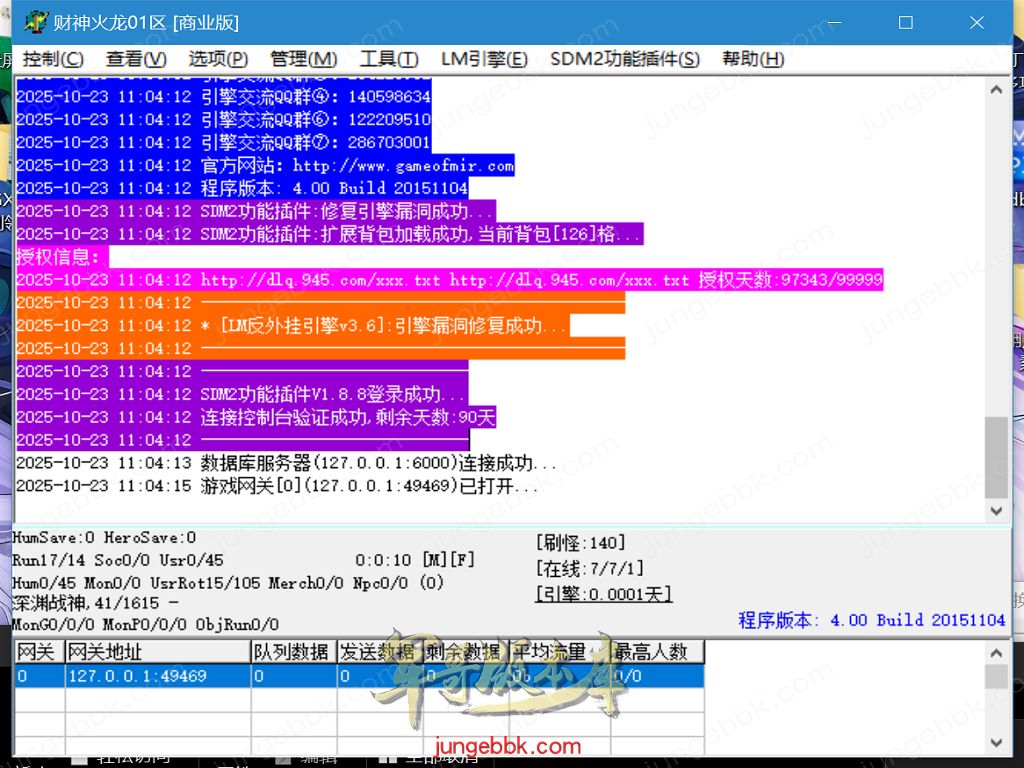Click the log panel scroll-down arrow
This screenshot has width=1024, height=768.
996,511
